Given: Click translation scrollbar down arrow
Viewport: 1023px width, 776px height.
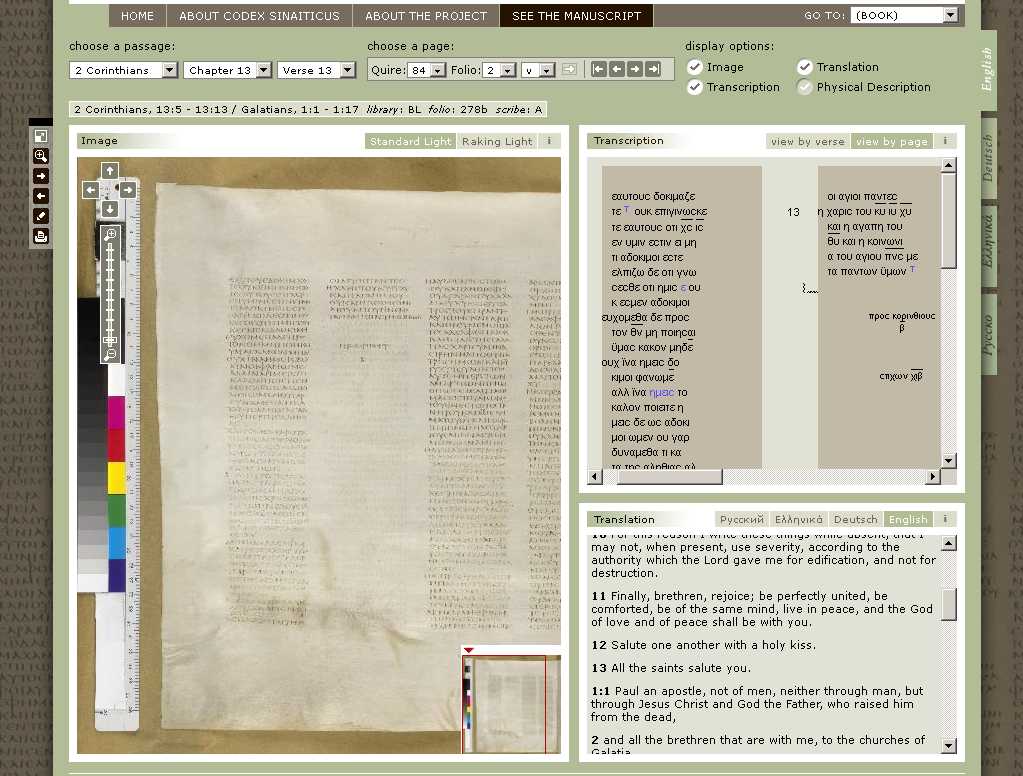Looking at the screenshot, I should pyautogui.click(x=949, y=745).
